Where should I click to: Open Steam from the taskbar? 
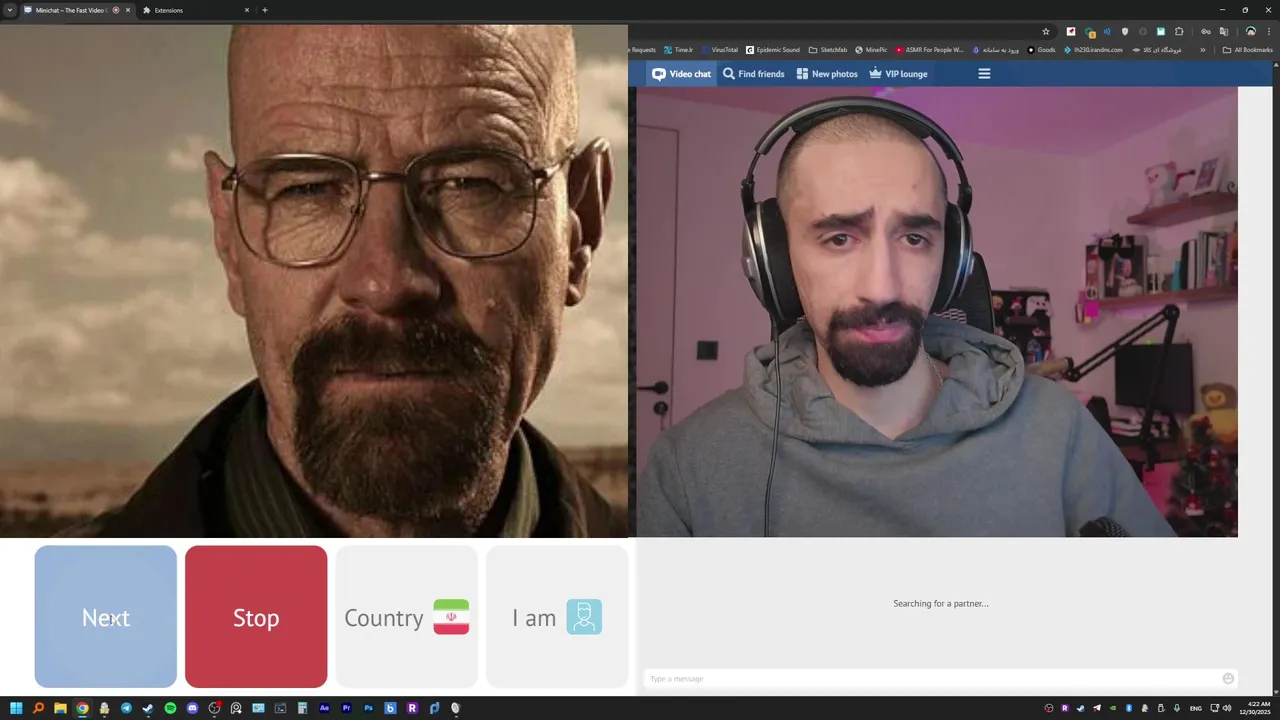point(148,708)
